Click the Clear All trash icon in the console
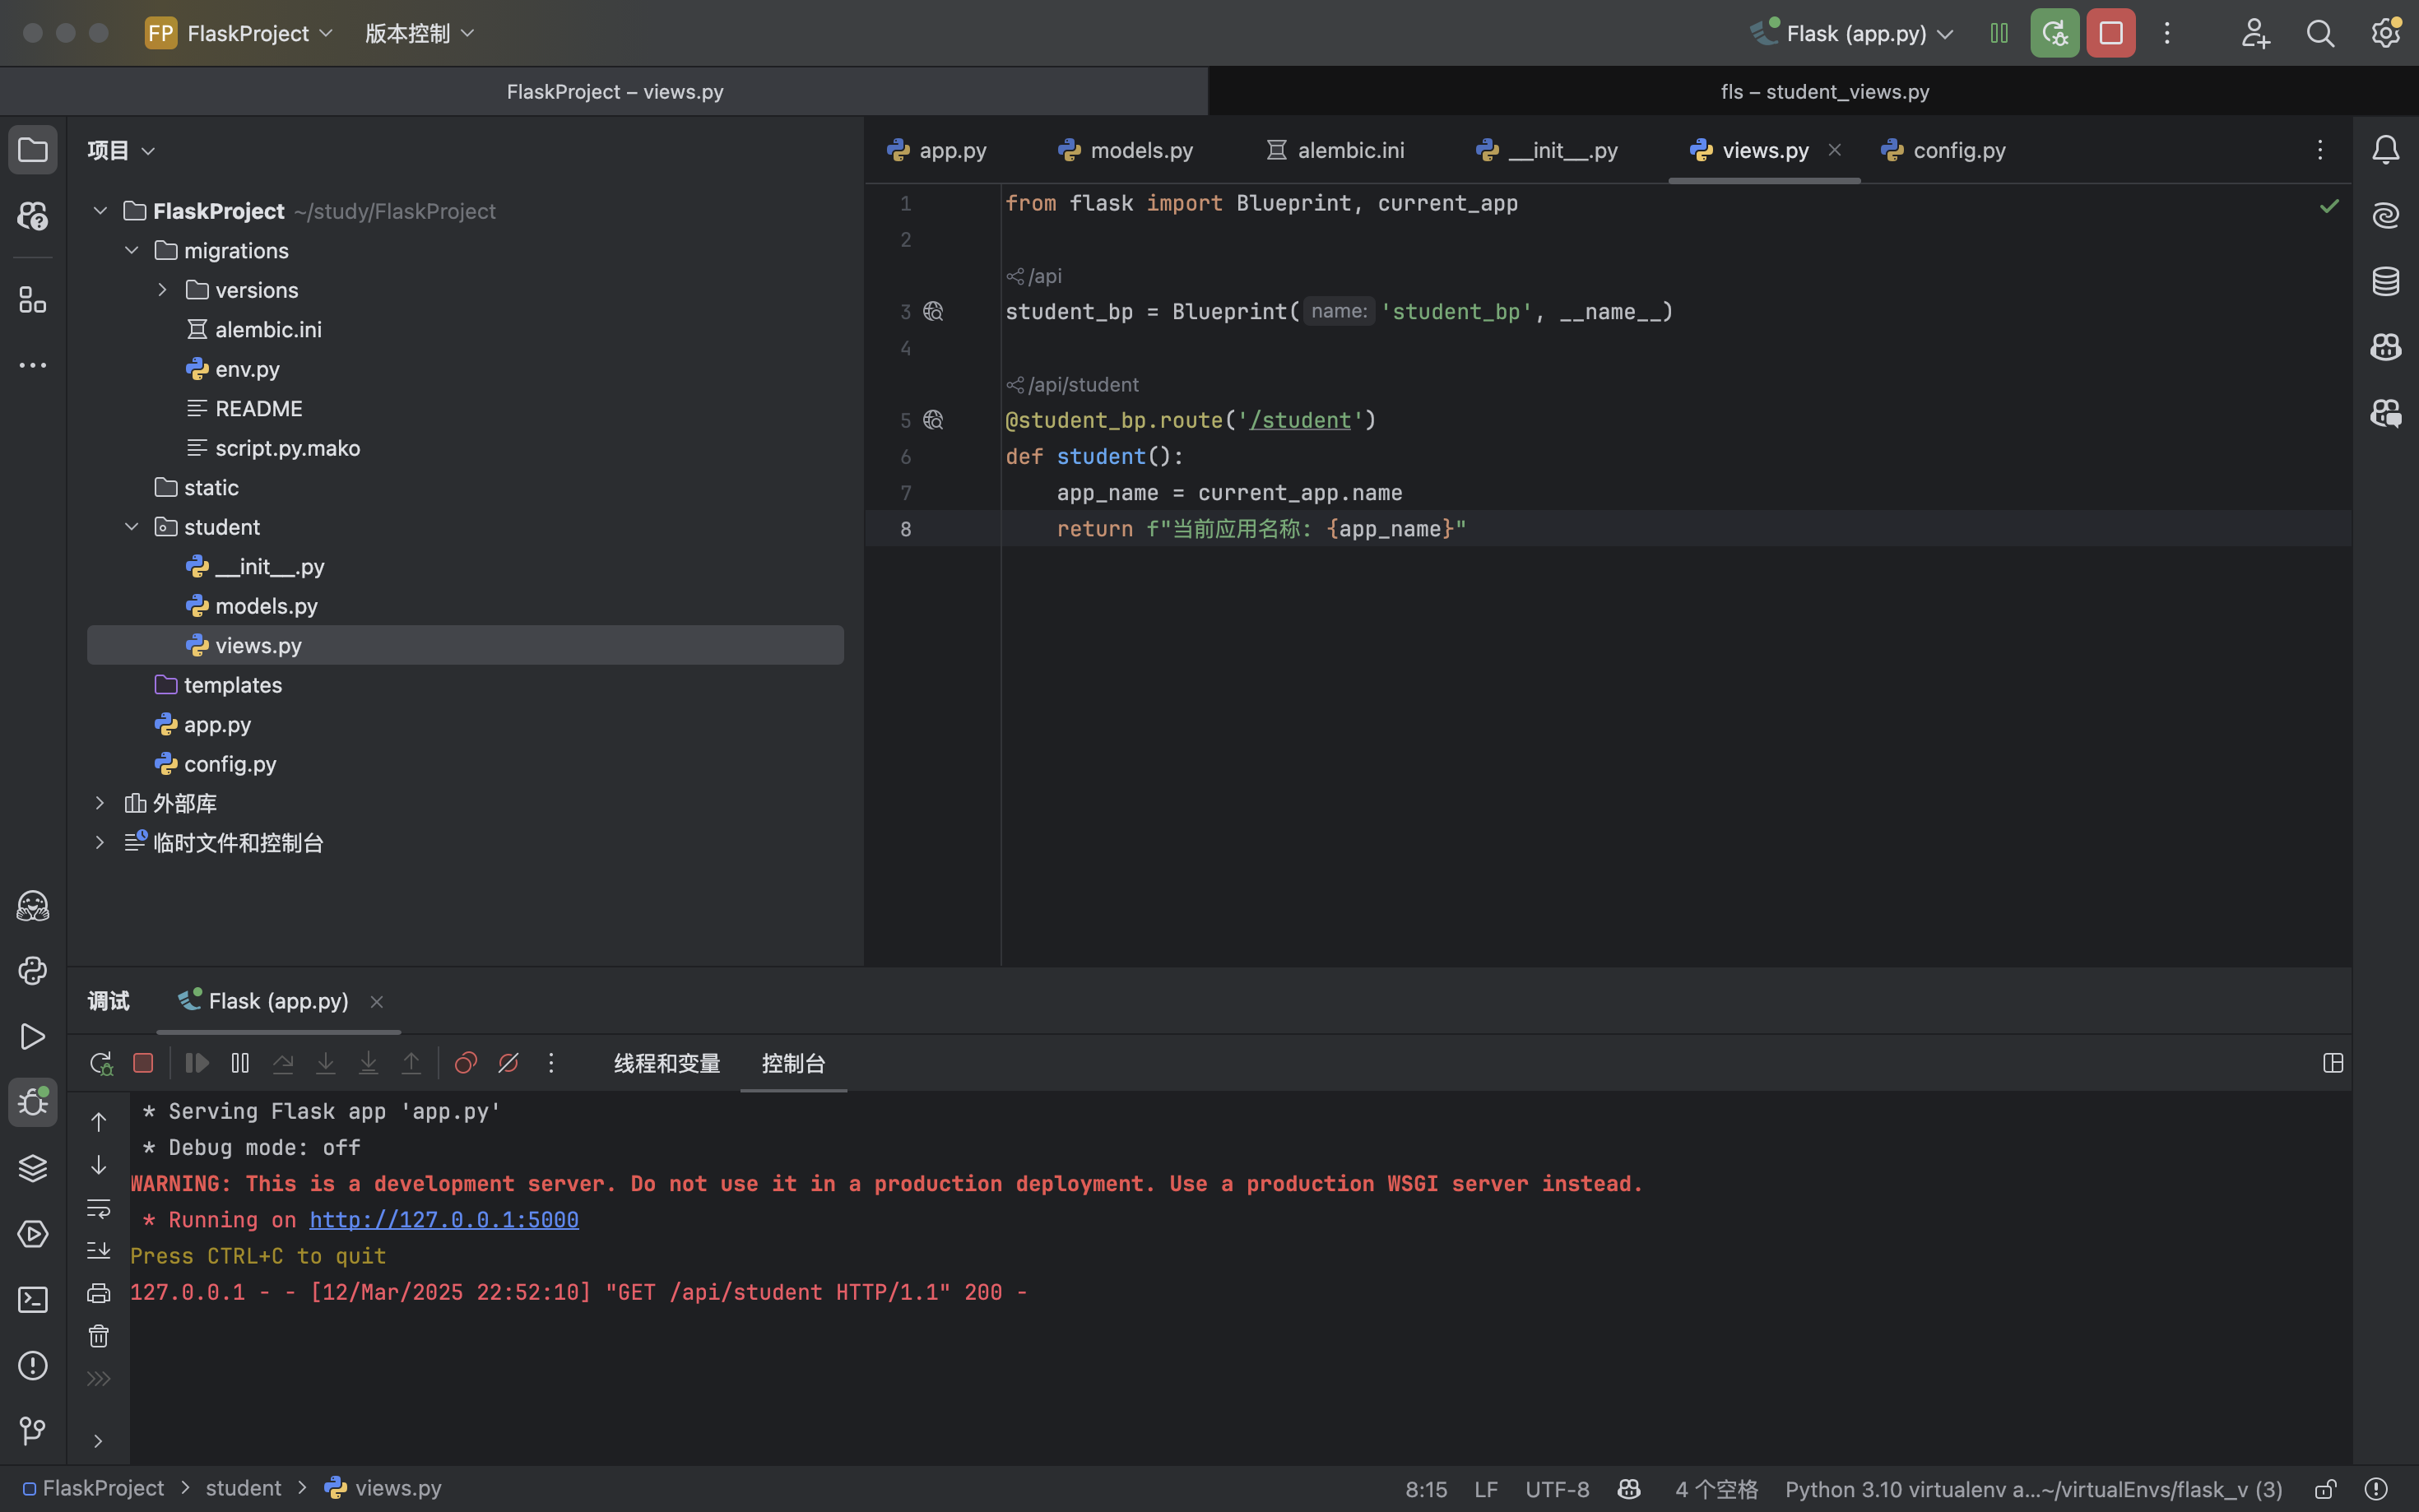This screenshot has width=2419, height=1512. (98, 1336)
